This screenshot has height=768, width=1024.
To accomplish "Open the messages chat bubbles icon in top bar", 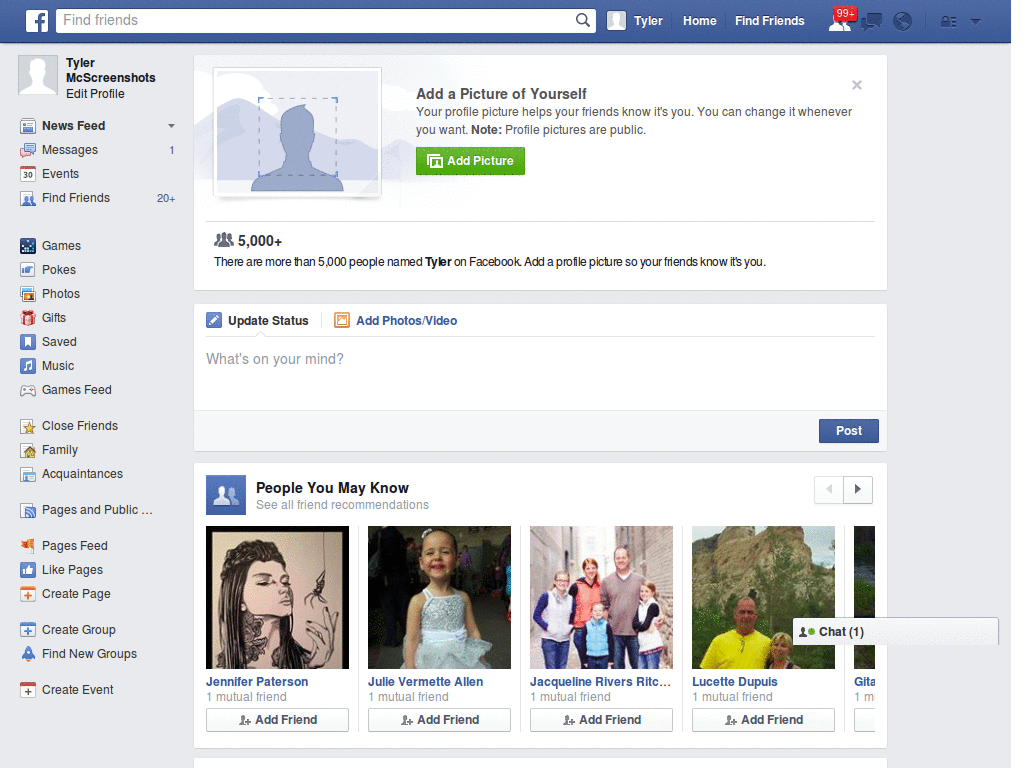I will point(872,22).
